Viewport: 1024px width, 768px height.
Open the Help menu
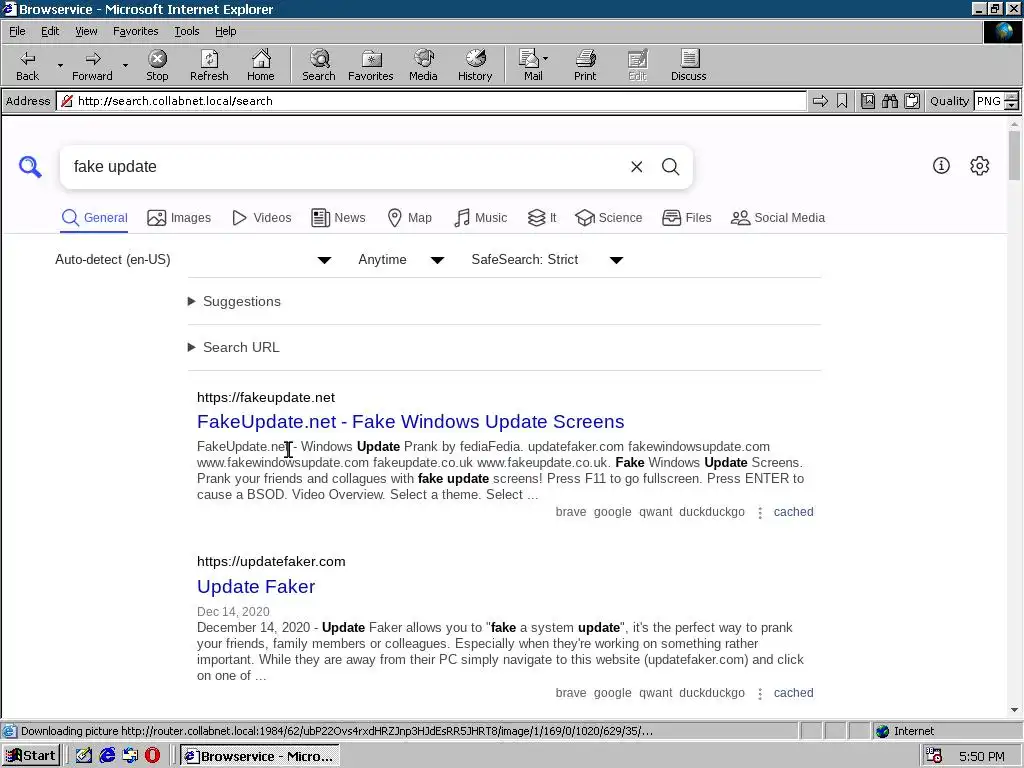coord(225,31)
